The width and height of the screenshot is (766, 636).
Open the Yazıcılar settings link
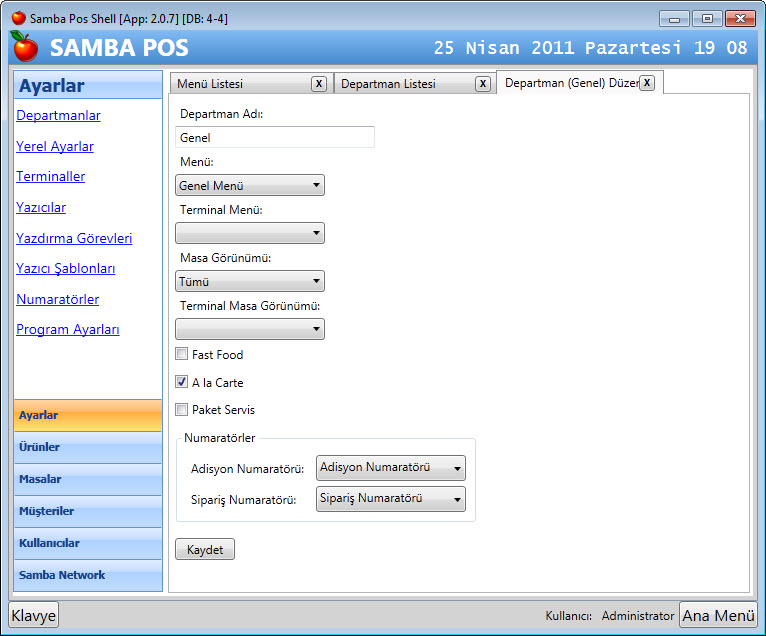41,208
